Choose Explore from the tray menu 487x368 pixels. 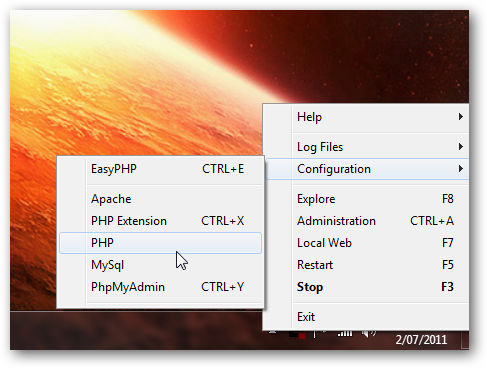[x=367, y=199]
